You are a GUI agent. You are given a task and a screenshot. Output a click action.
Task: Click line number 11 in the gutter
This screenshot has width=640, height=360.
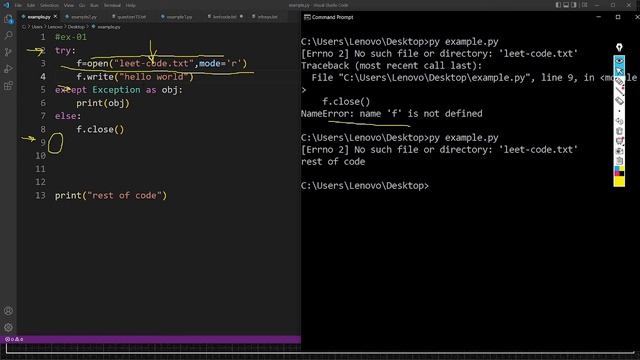[x=40, y=169]
